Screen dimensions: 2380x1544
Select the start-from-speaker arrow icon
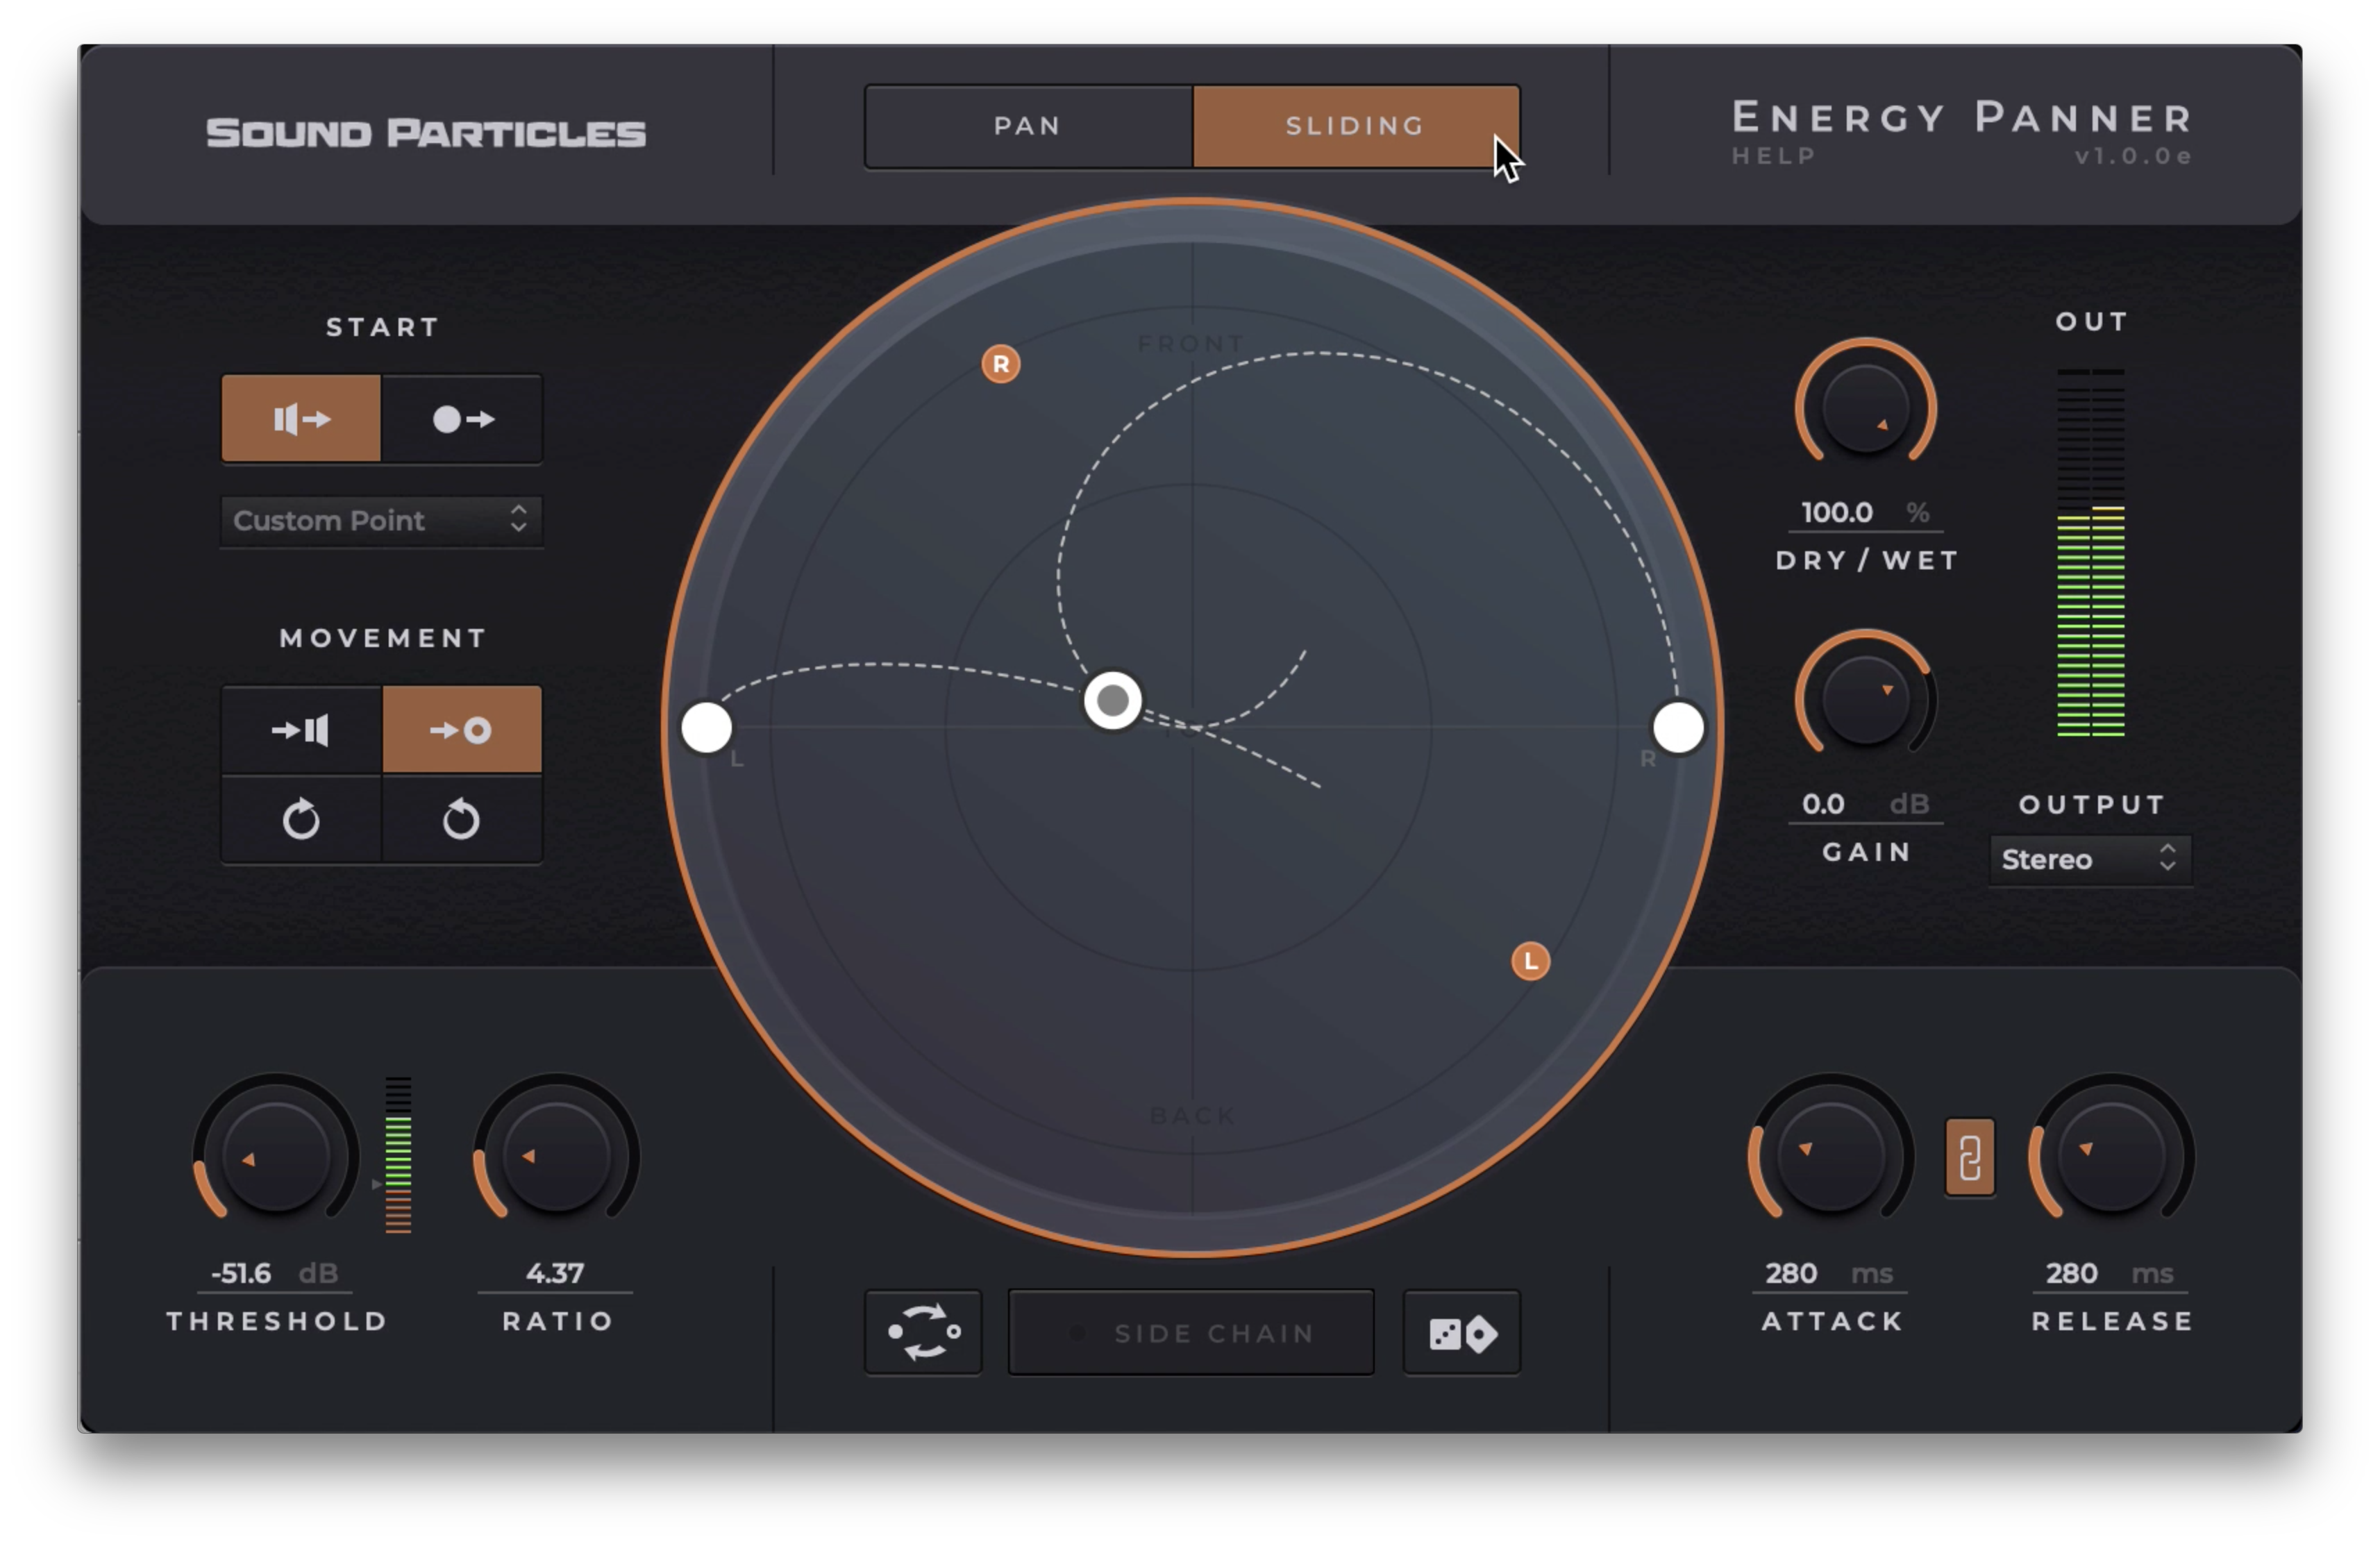(301, 419)
